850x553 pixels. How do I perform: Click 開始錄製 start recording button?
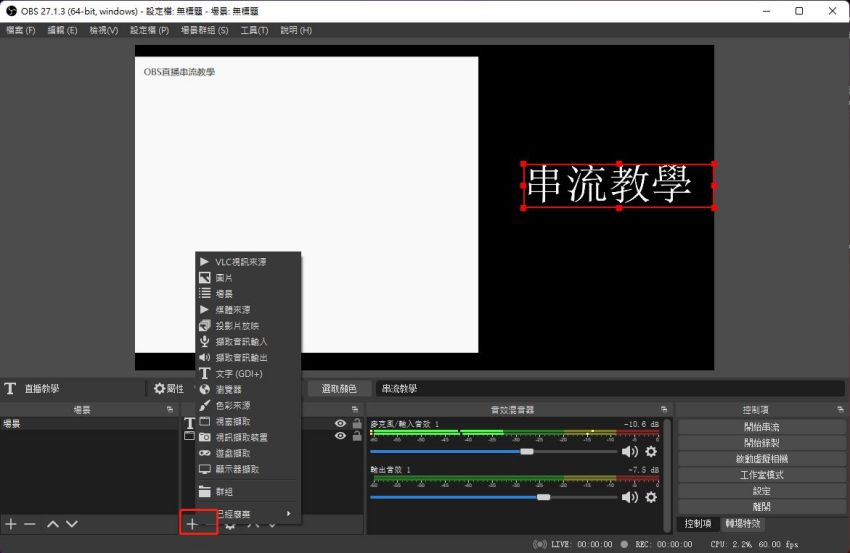762,443
